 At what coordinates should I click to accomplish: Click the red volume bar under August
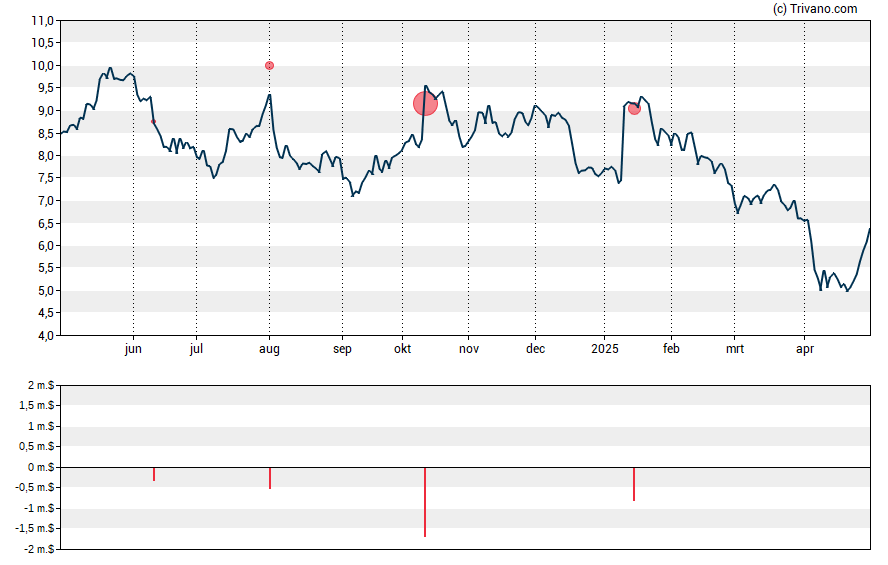coord(270,478)
